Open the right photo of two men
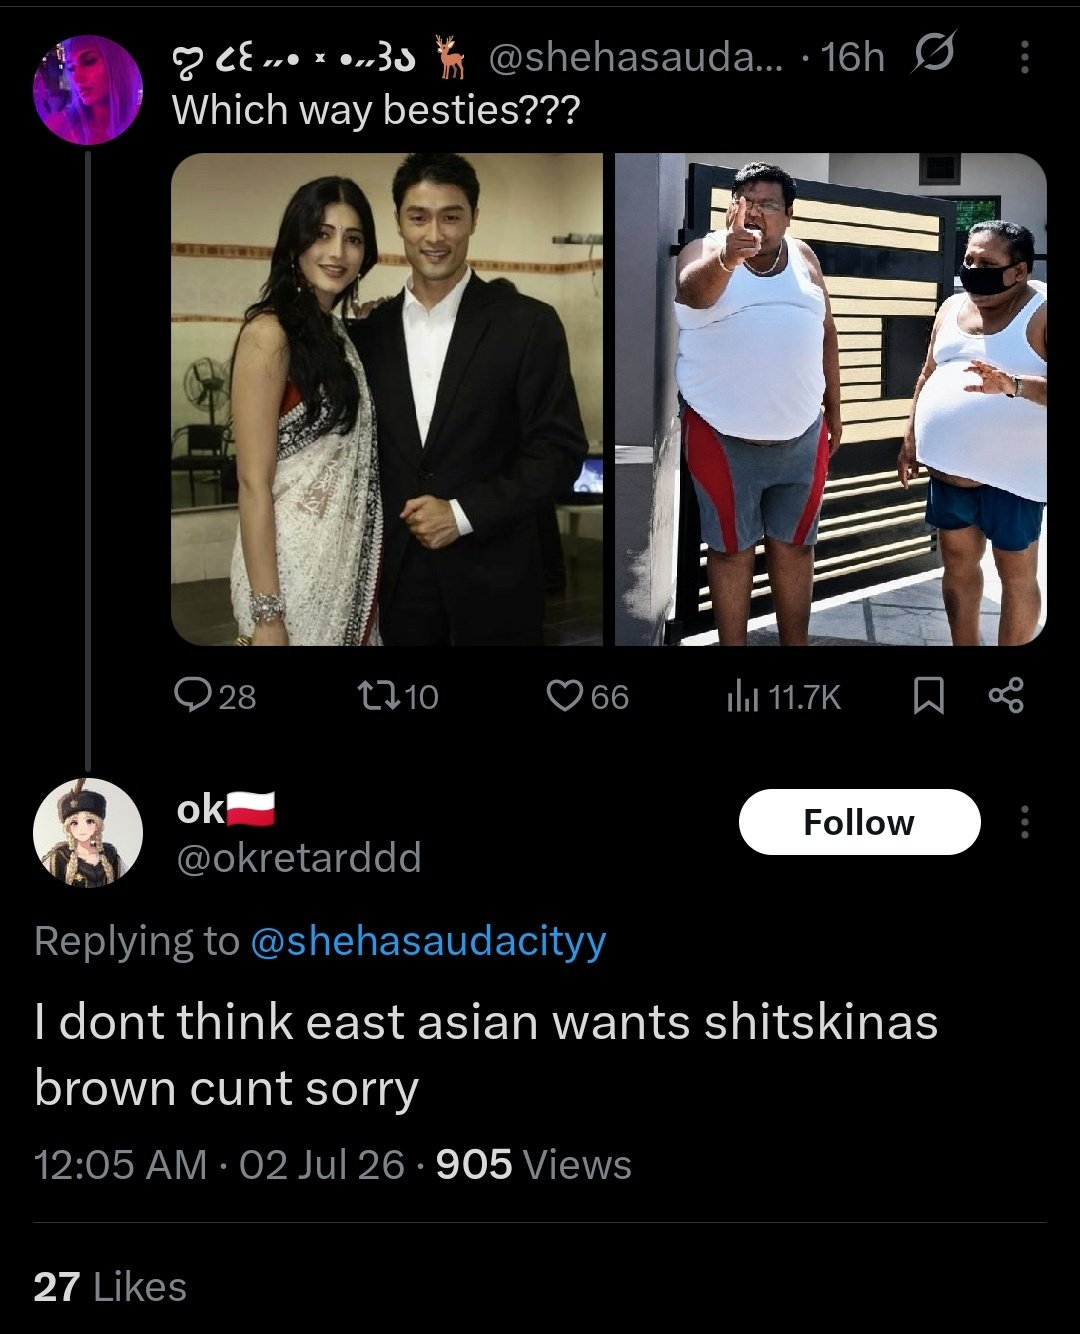The width and height of the screenshot is (1080, 1334). [831, 399]
